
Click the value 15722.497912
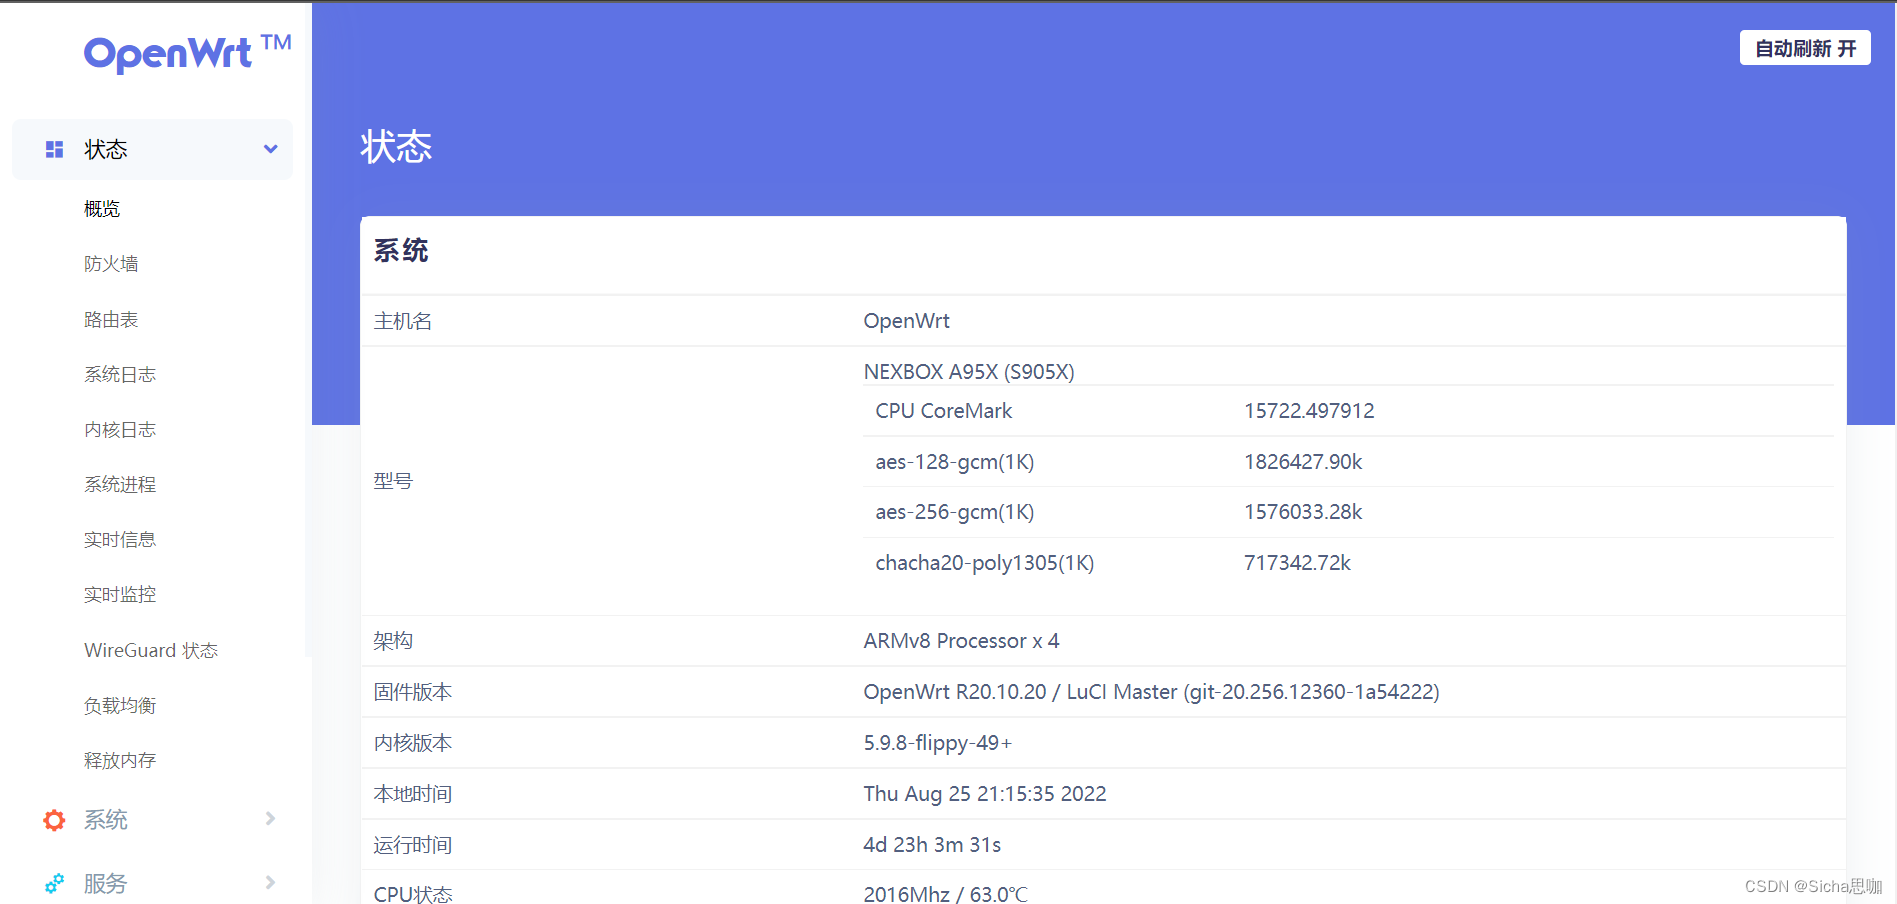point(1309,411)
